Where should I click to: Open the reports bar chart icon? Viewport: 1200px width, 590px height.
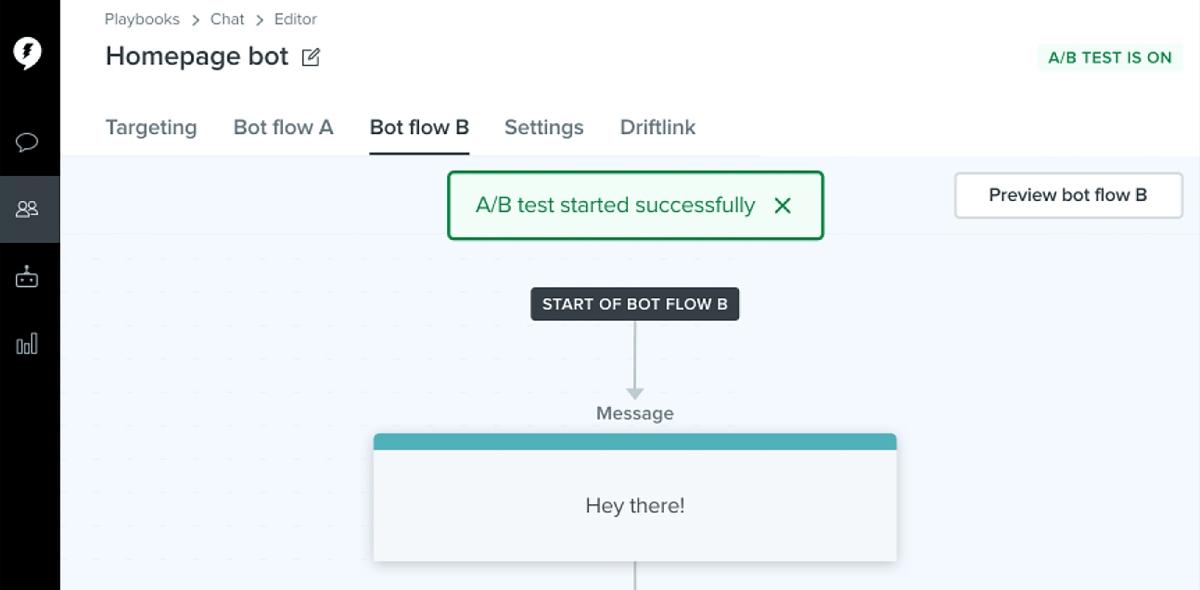(28, 345)
